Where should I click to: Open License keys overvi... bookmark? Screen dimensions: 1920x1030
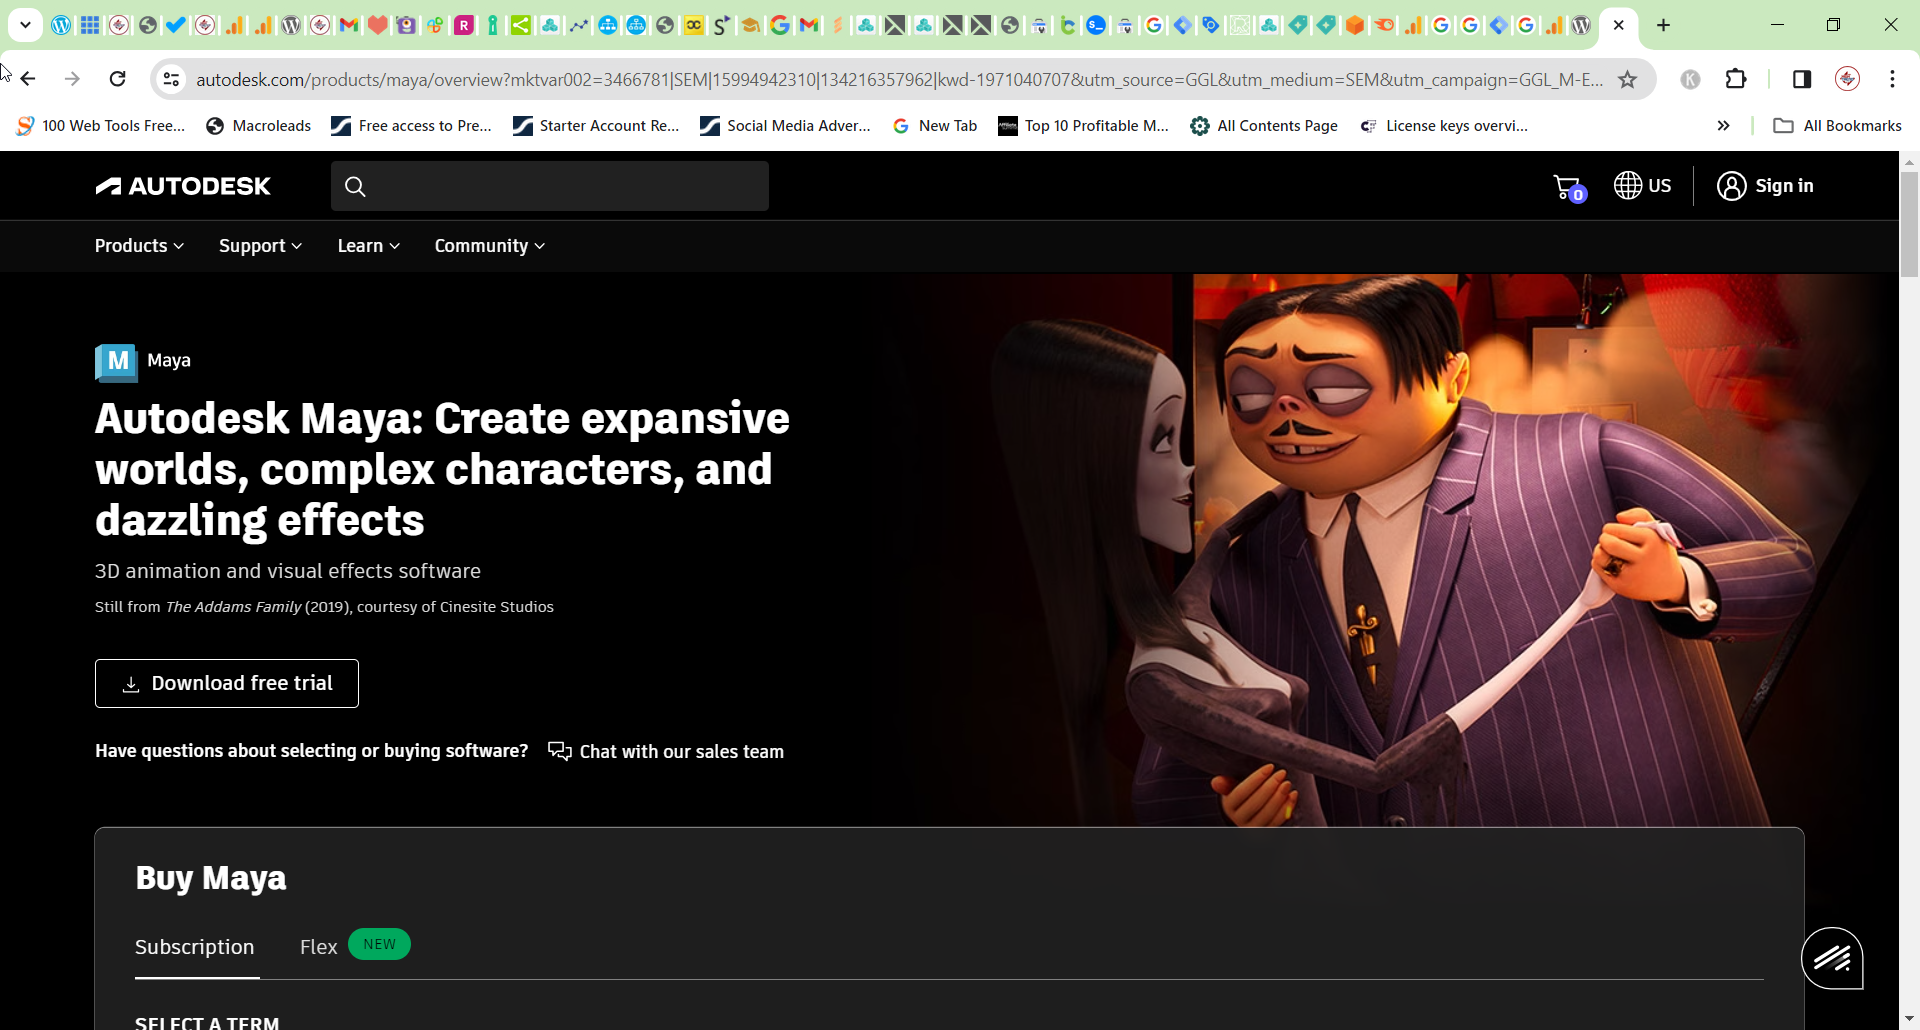pos(1444,125)
